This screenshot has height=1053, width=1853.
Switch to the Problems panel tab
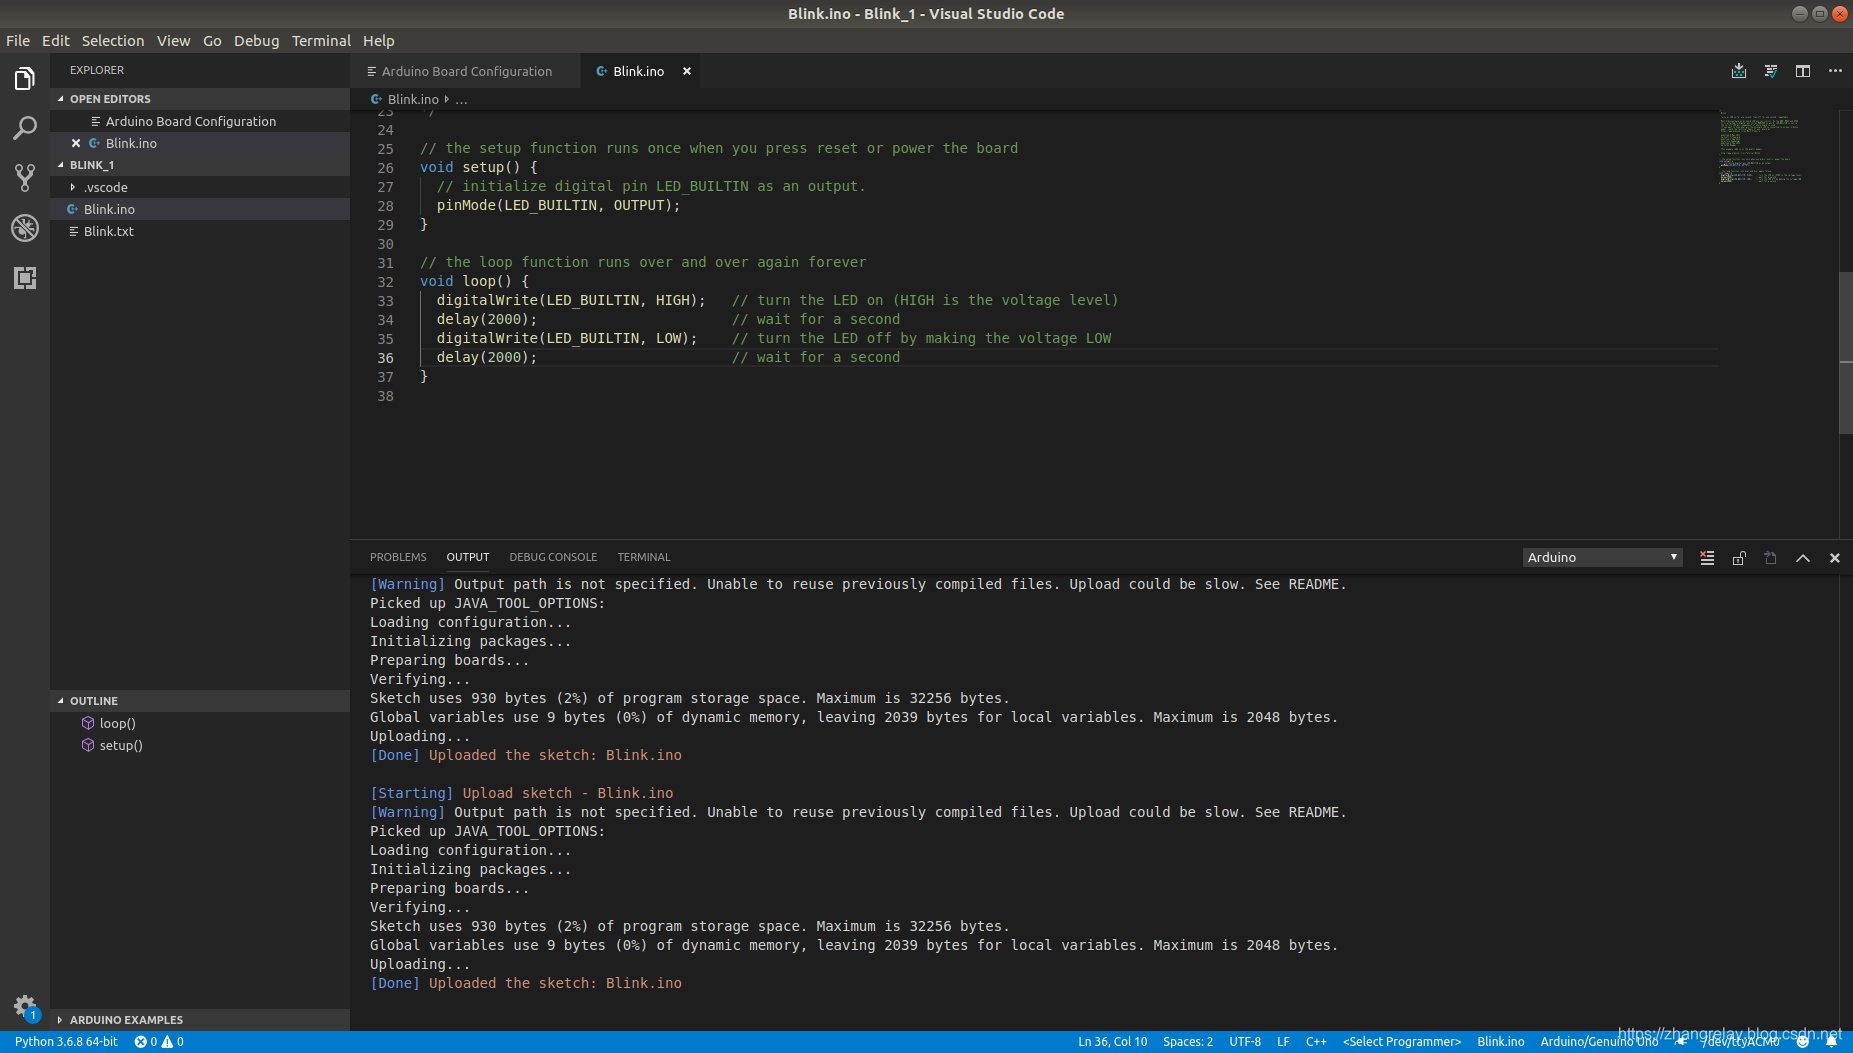(398, 557)
